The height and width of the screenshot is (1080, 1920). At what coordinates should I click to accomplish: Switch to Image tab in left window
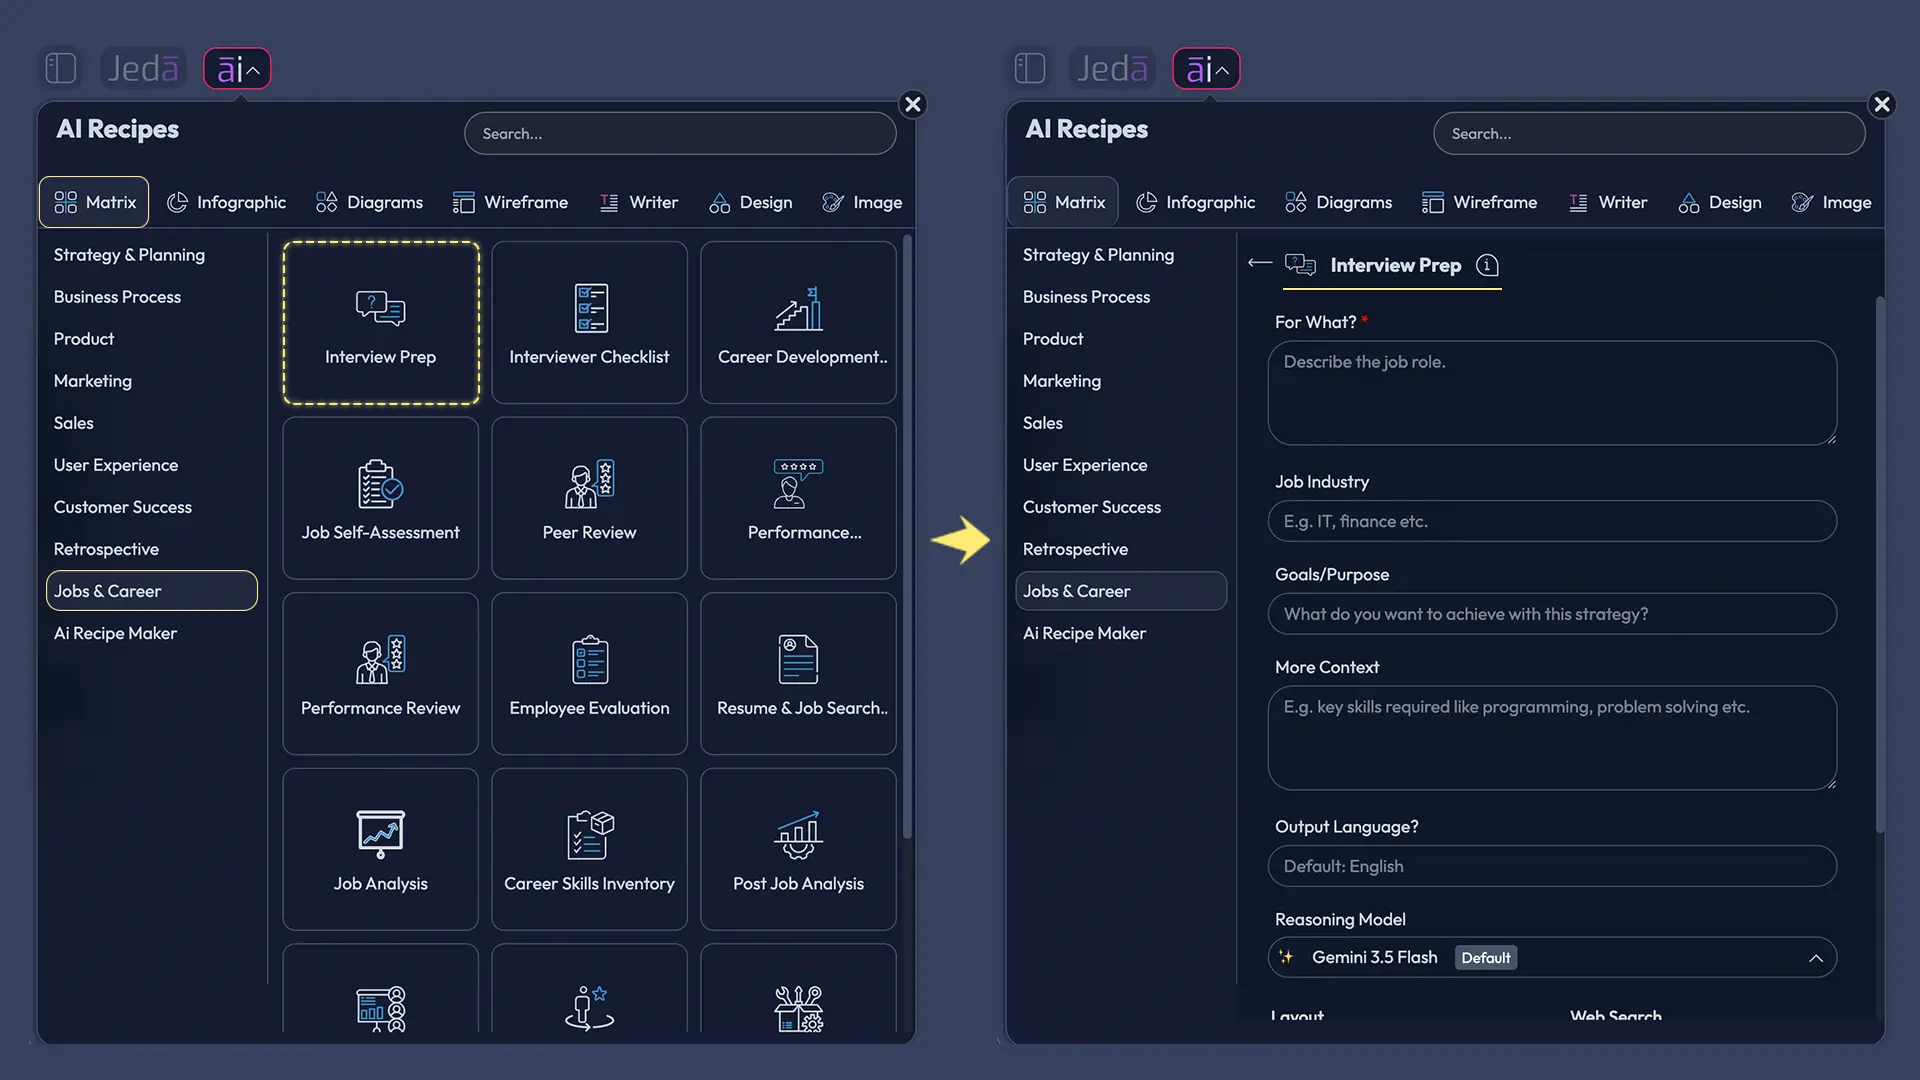[862, 202]
